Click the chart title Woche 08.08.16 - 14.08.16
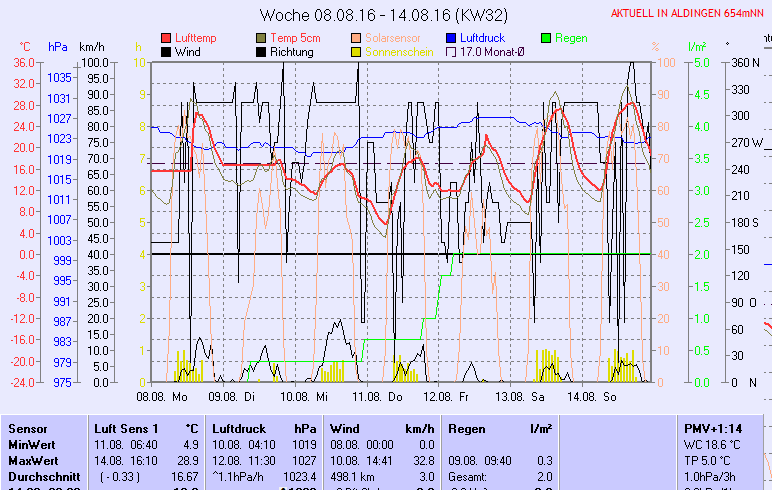Image resolution: width=772 pixels, height=490 pixels. coord(385,15)
